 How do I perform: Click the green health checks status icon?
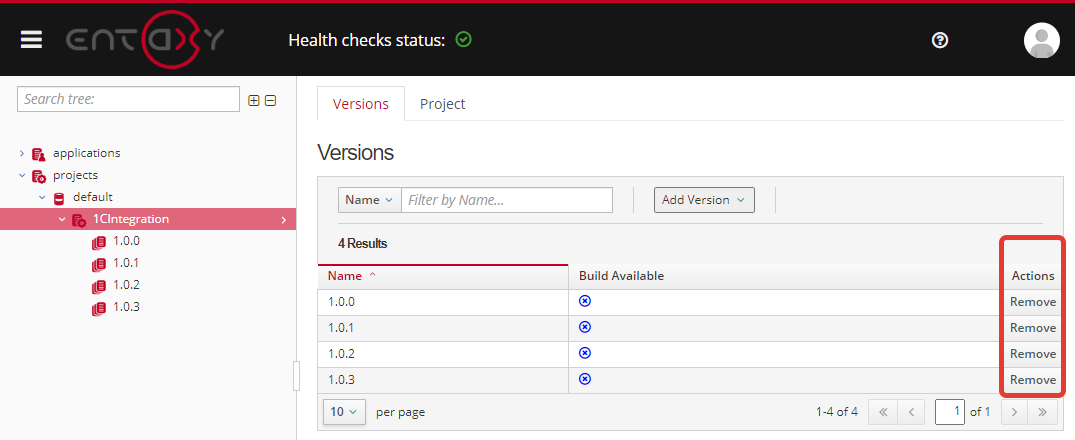click(463, 40)
